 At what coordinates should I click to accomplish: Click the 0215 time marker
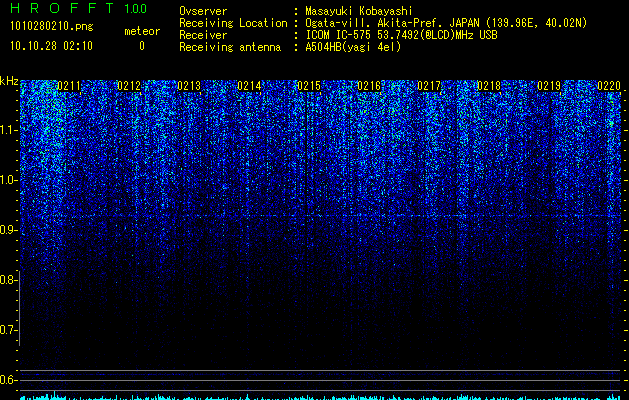coord(309,86)
